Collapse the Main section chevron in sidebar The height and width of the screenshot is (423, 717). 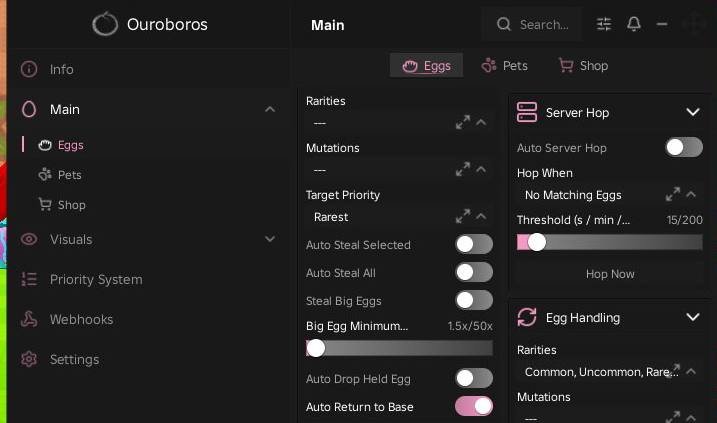click(270, 109)
